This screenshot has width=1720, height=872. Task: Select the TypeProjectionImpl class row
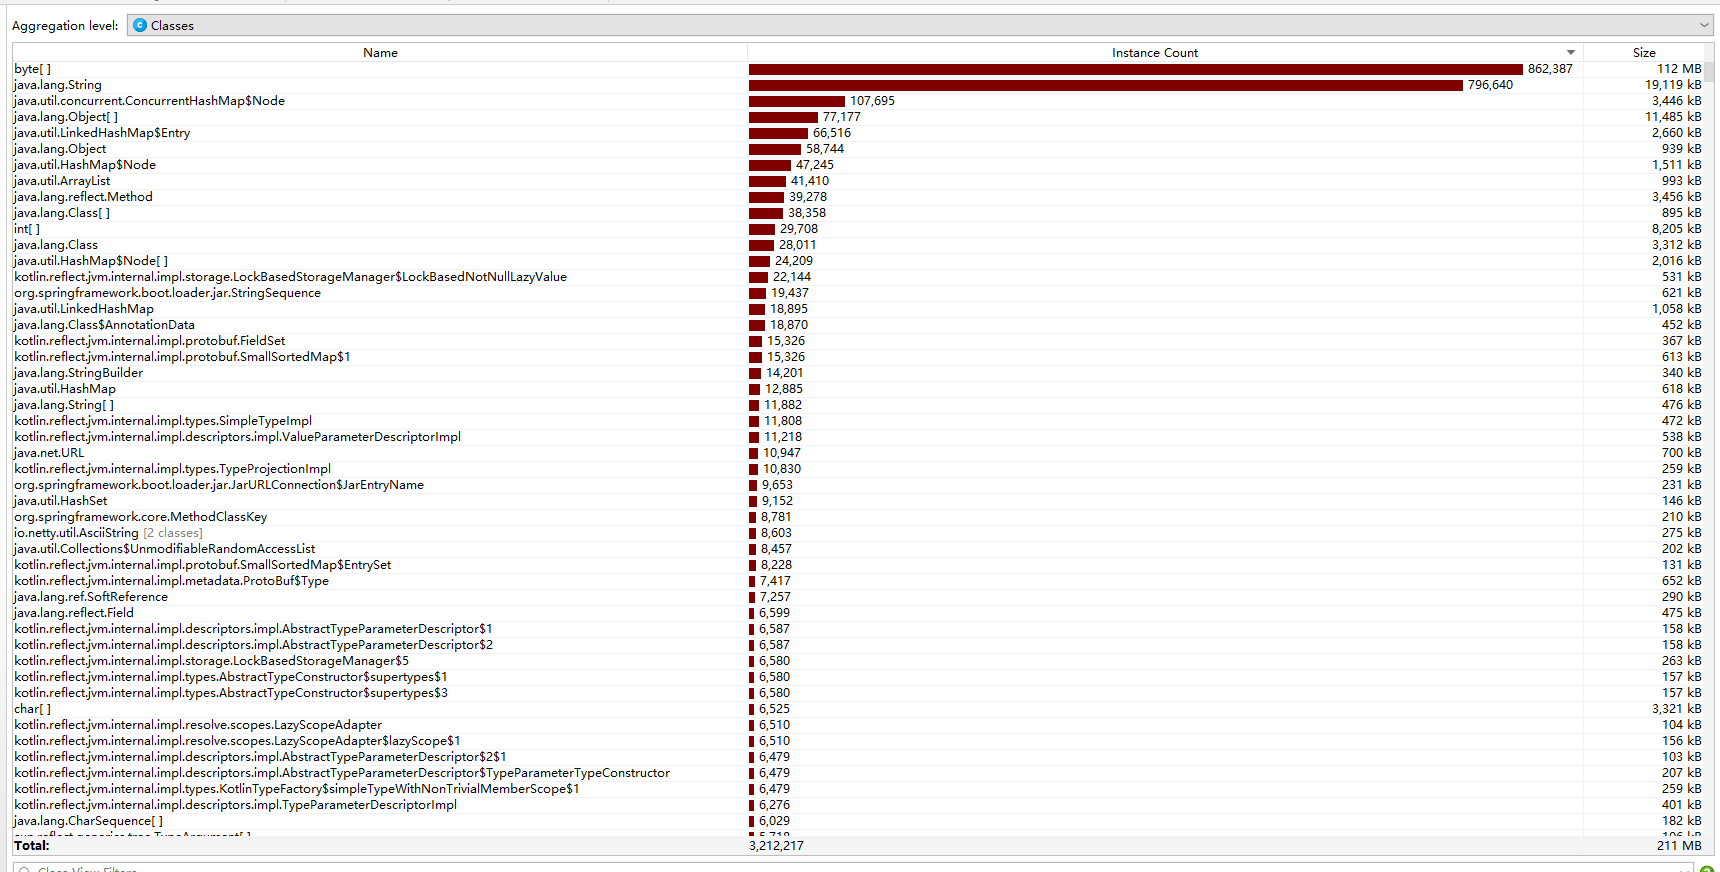[858, 469]
